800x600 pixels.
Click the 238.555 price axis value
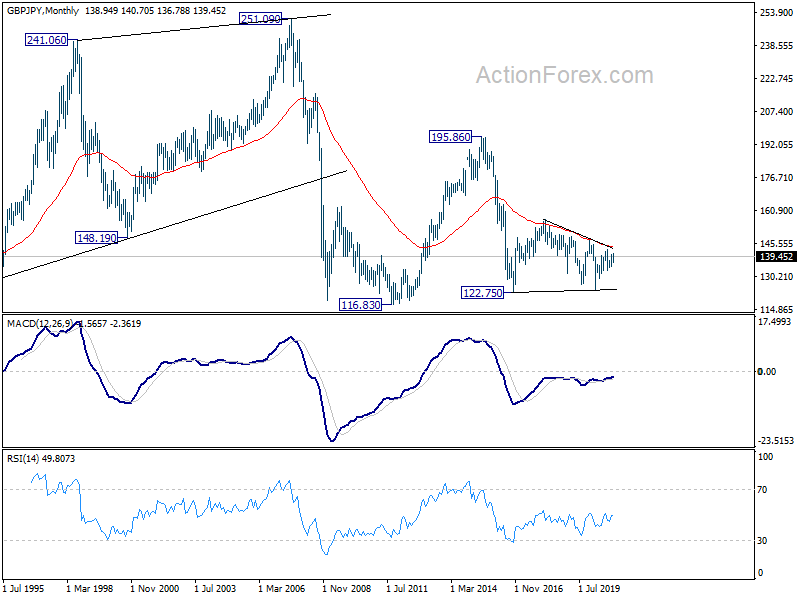[776, 45]
